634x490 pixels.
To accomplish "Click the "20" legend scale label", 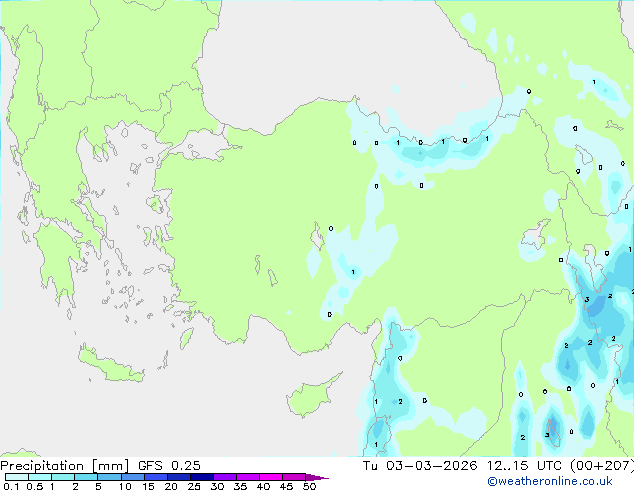I will (171, 486).
